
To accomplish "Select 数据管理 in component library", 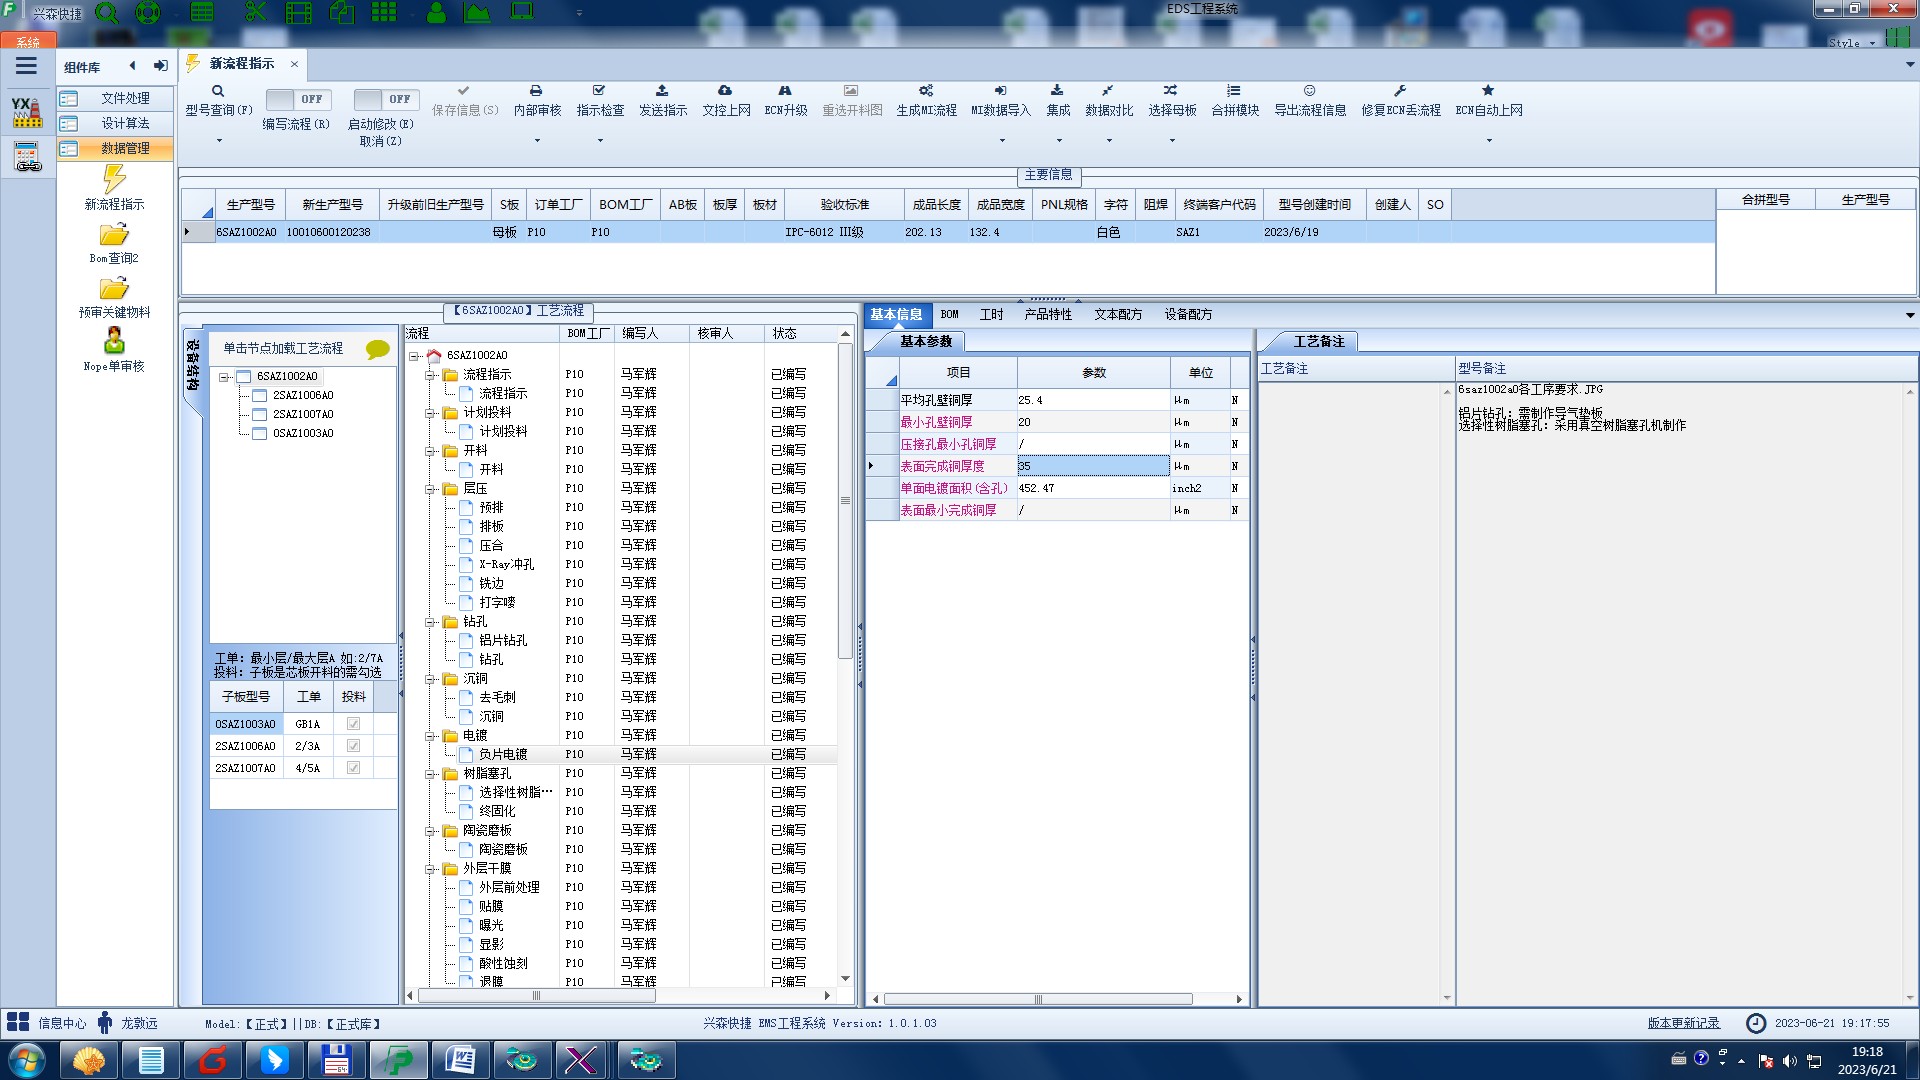I will (125, 148).
